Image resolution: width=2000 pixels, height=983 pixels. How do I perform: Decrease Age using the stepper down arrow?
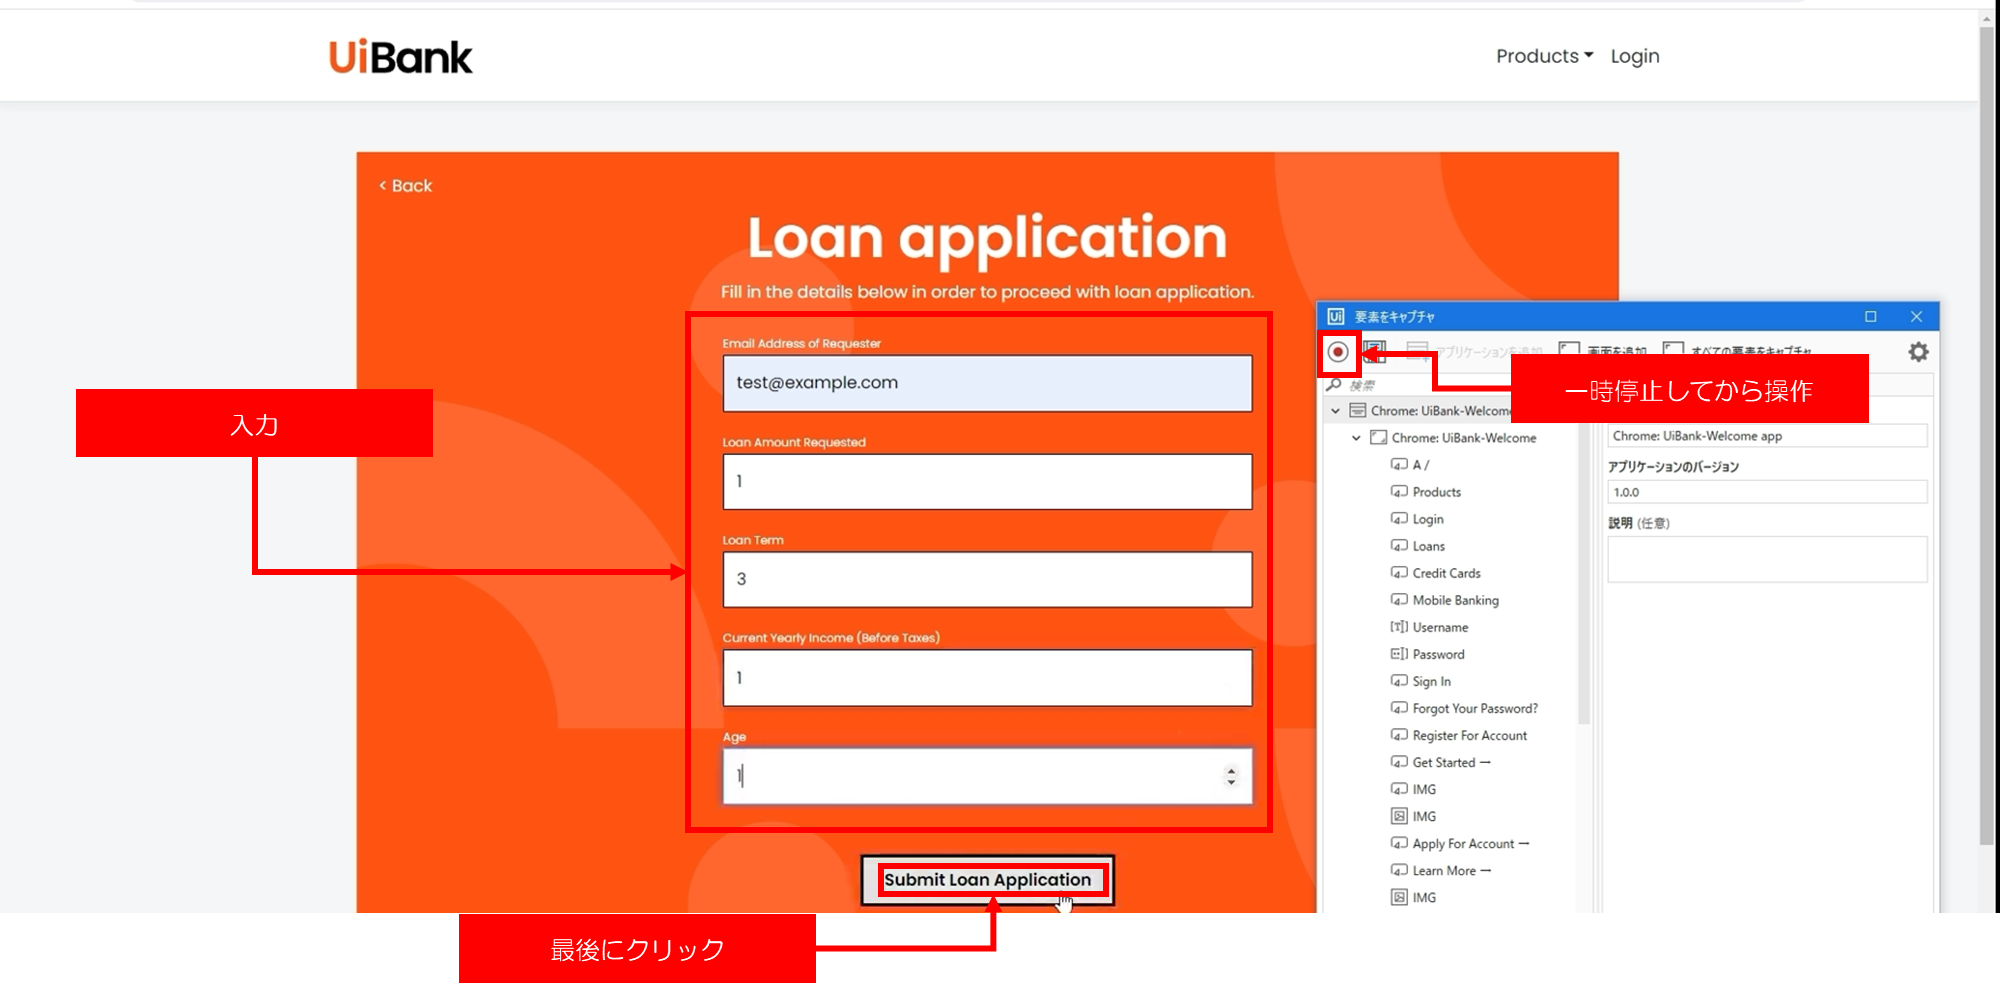click(x=1231, y=782)
